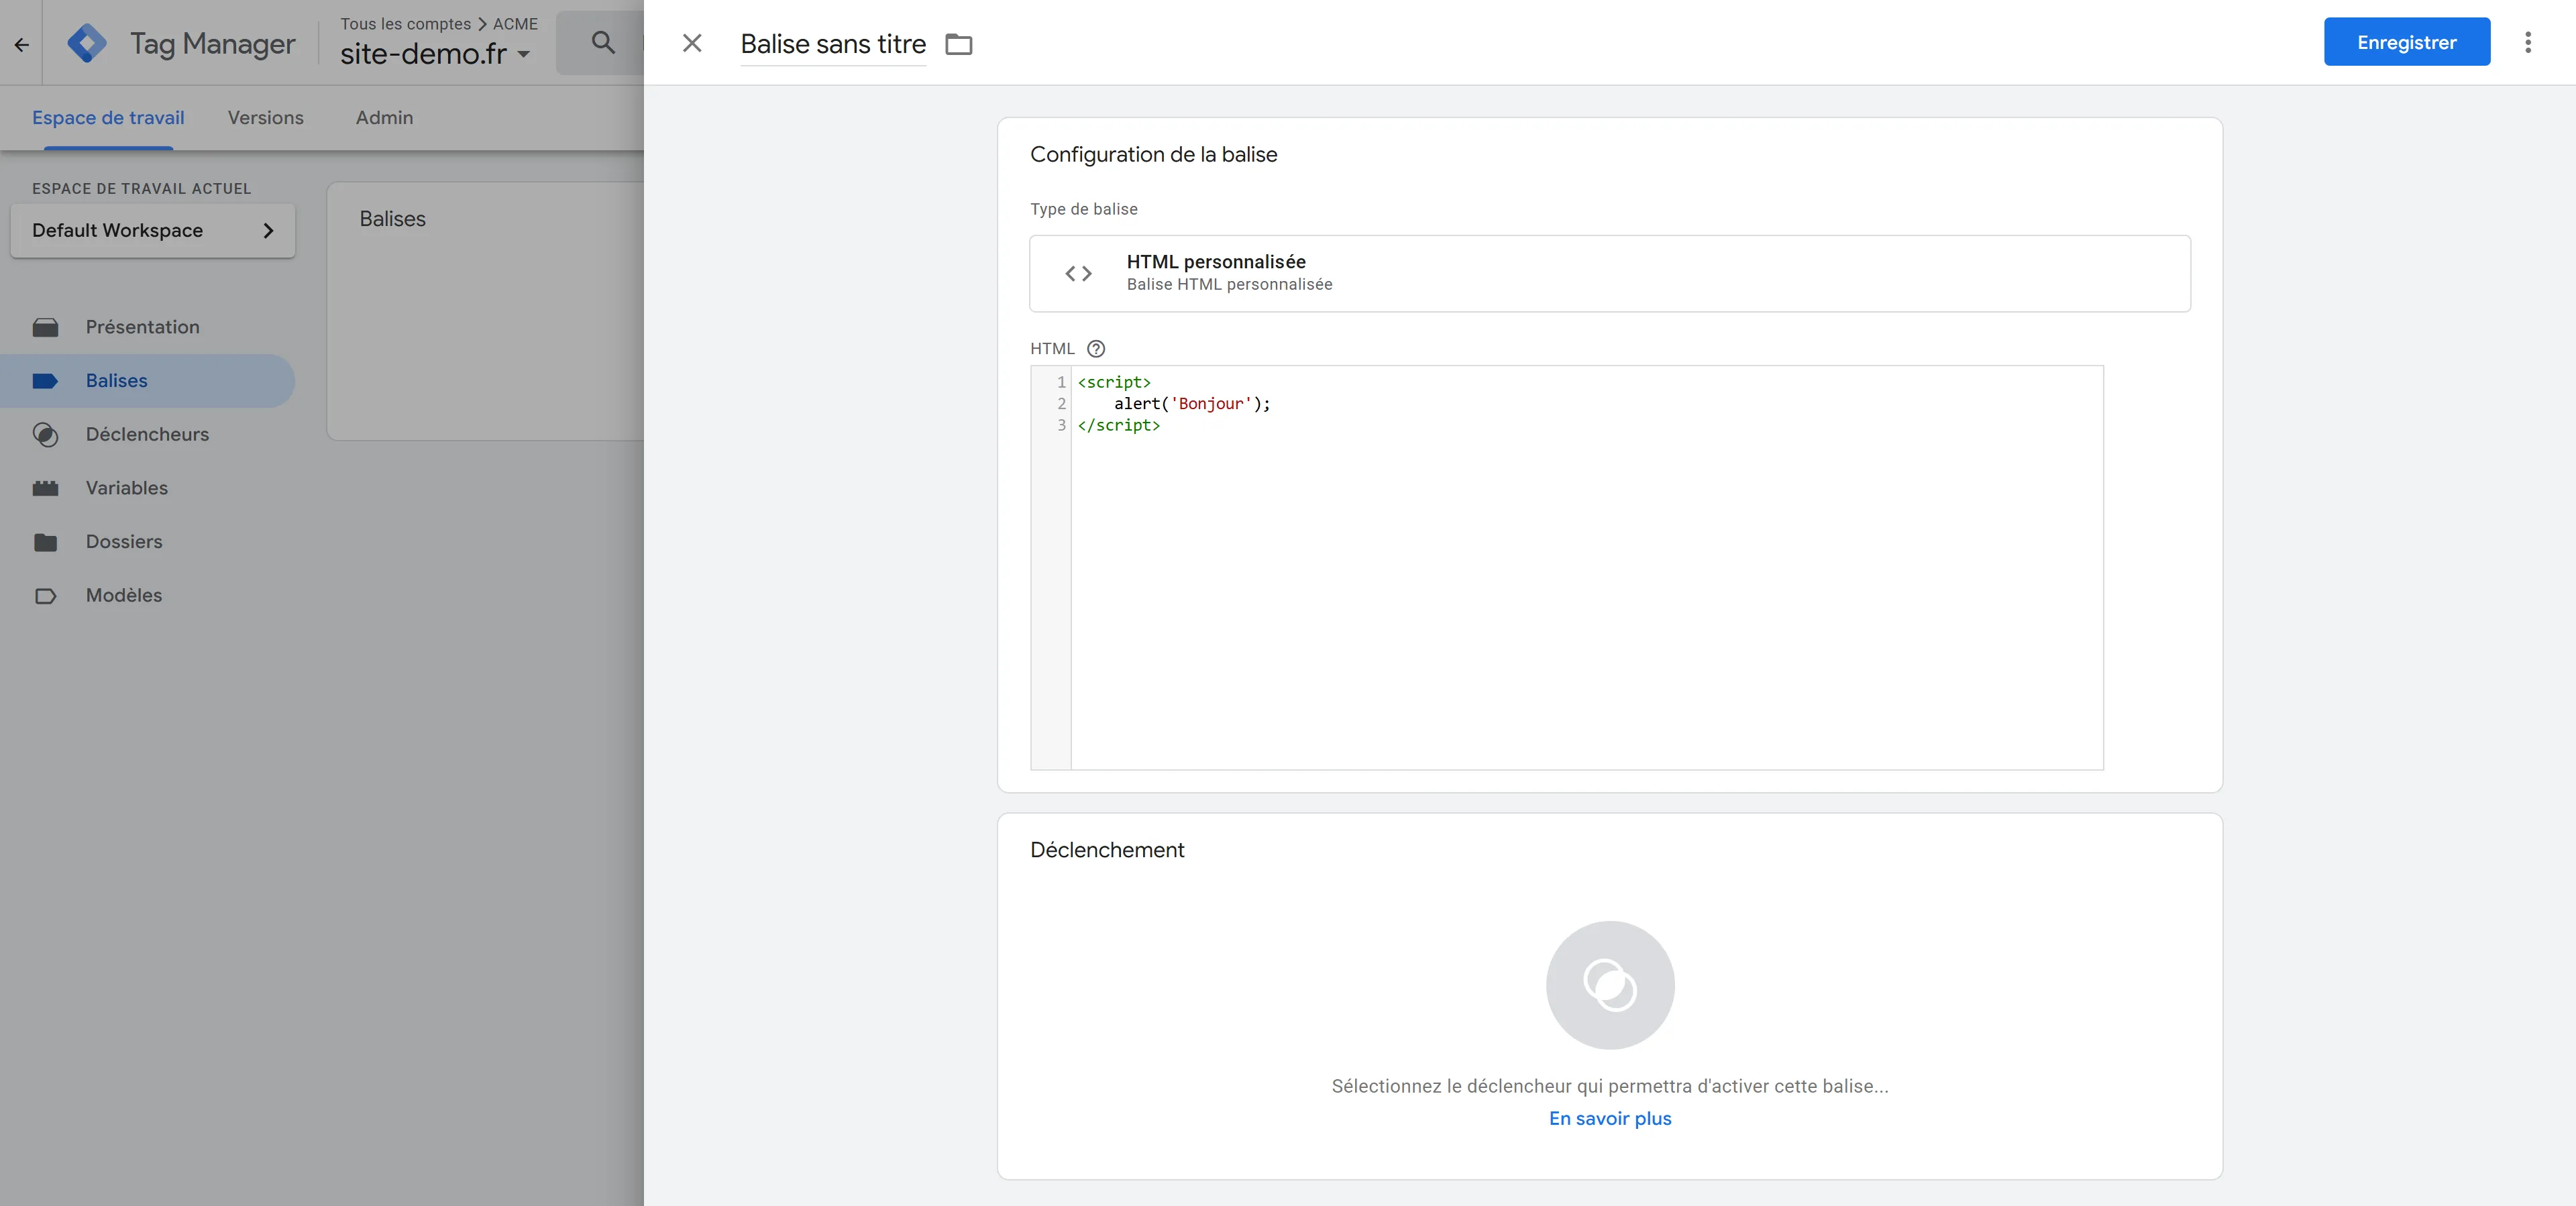This screenshot has height=1206, width=2576.
Task: Open the Balises section icon in sidebar
Action: 46,380
